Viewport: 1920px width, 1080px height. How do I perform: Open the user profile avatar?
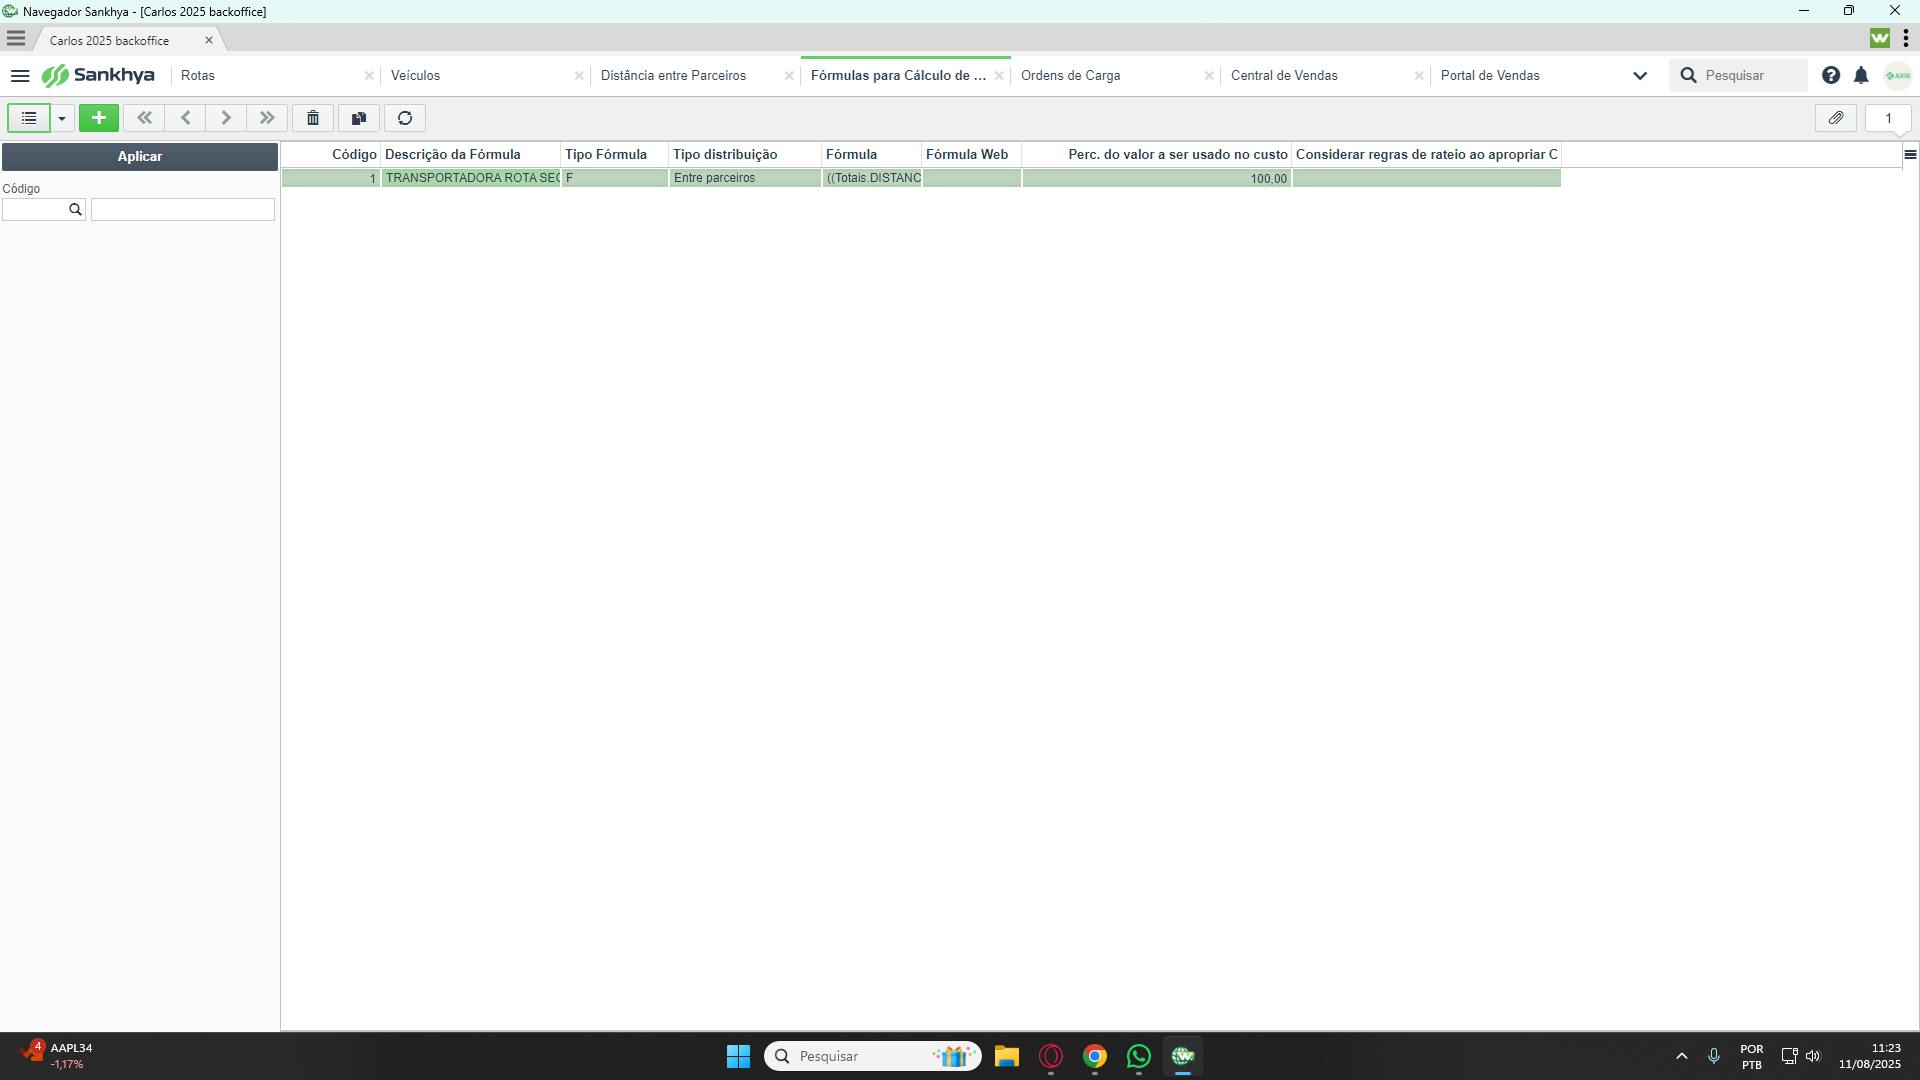[1897, 76]
